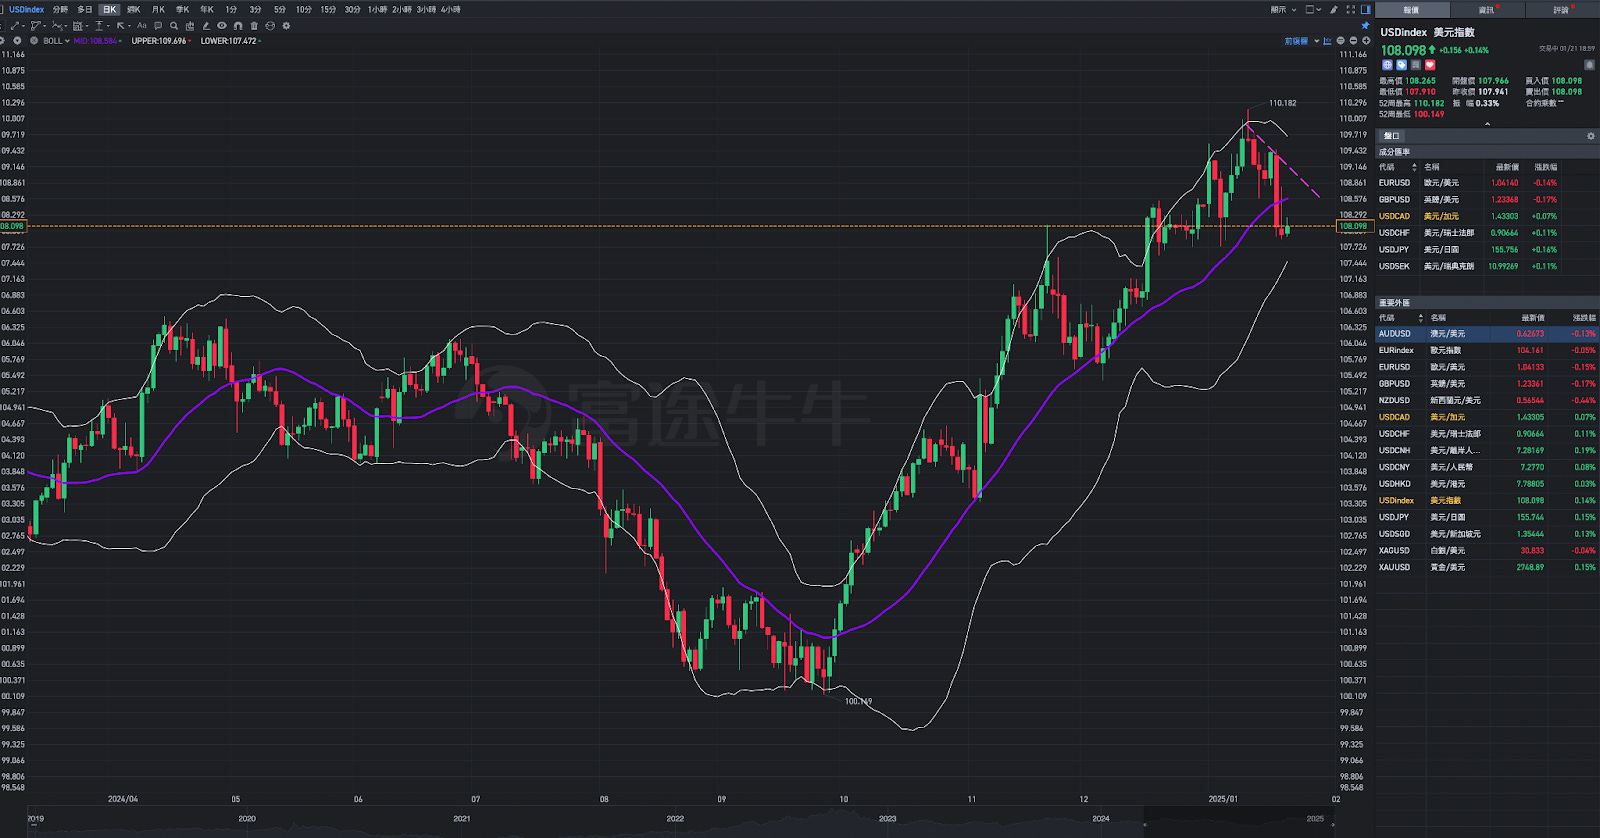Select EURindex 歐元指數 row

click(x=1487, y=350)
